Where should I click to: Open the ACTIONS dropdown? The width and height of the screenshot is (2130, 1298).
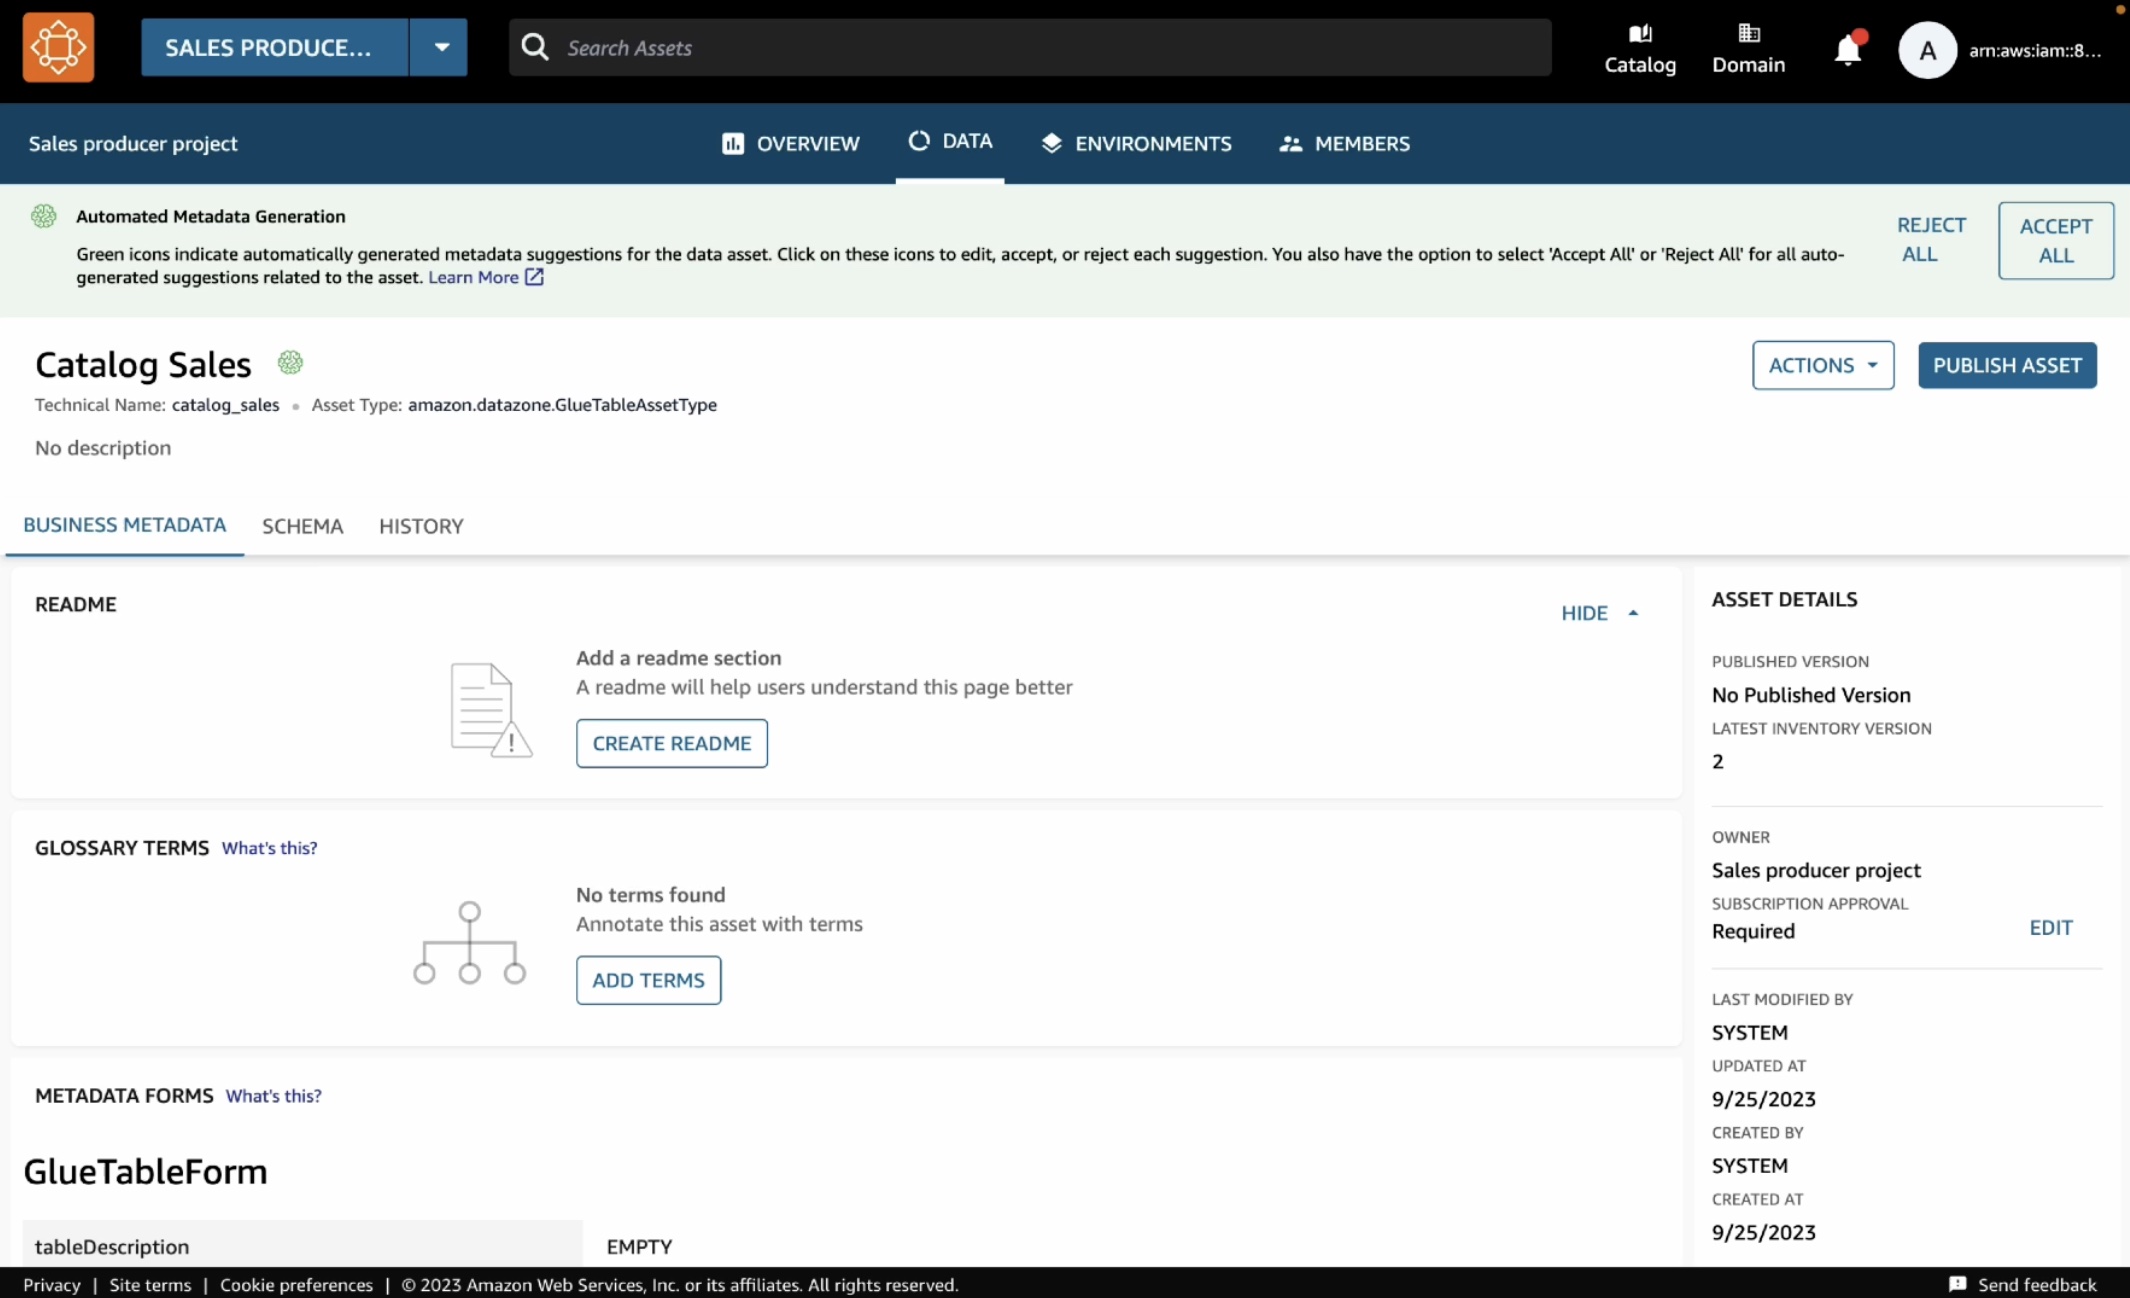coord(1822,365)
